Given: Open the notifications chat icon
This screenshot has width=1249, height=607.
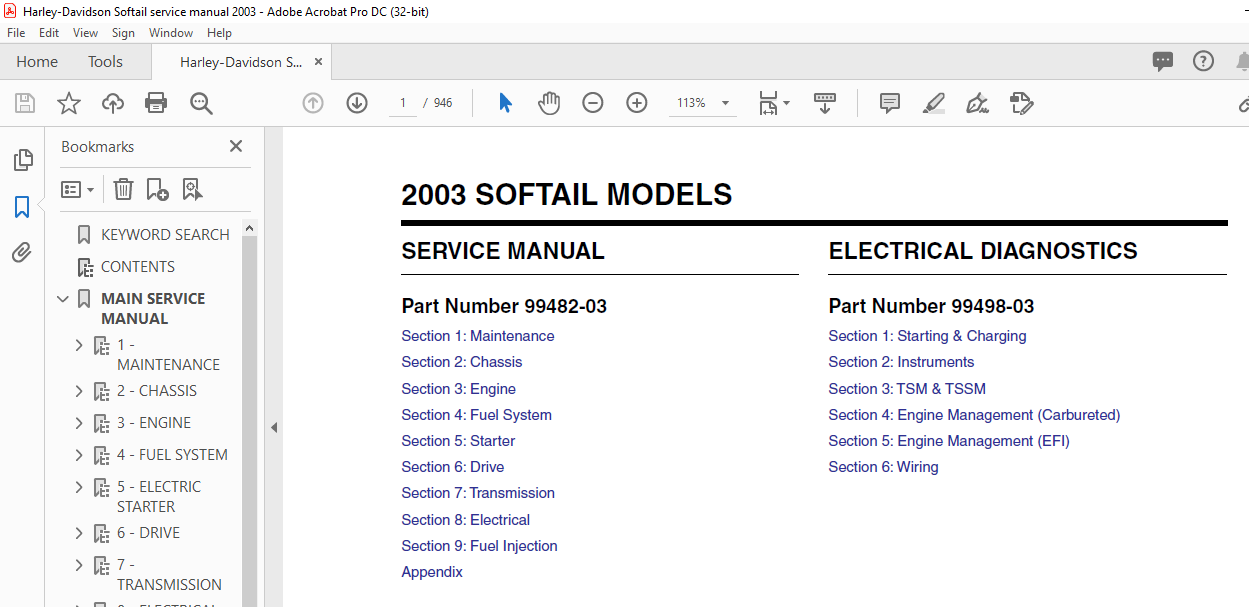Looking at the screenshot, I should [x=1163, y=62].
